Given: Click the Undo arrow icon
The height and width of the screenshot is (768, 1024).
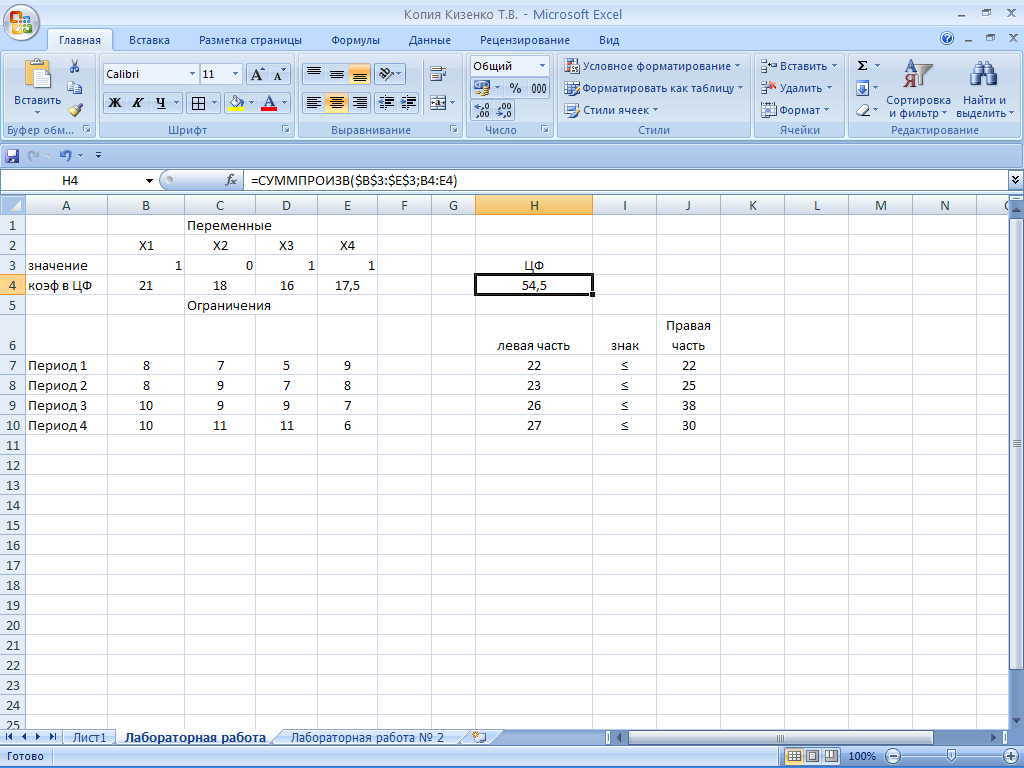Looking at the screenshot, I should (x=65, y=155).
